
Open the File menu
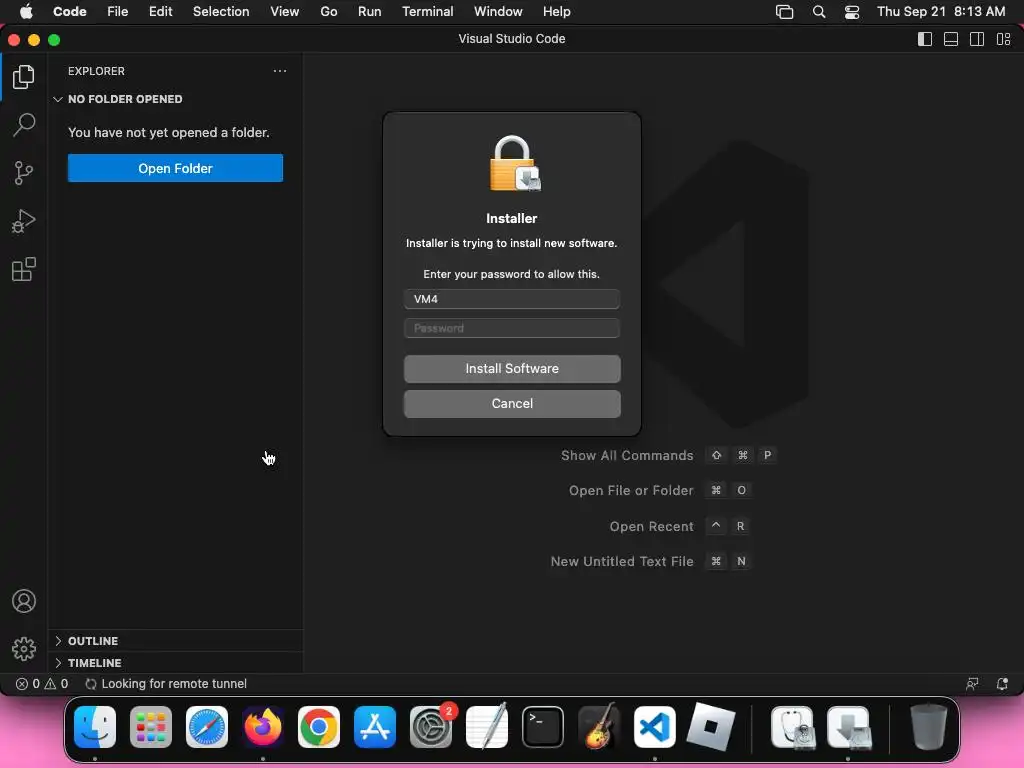coord(118,12)
